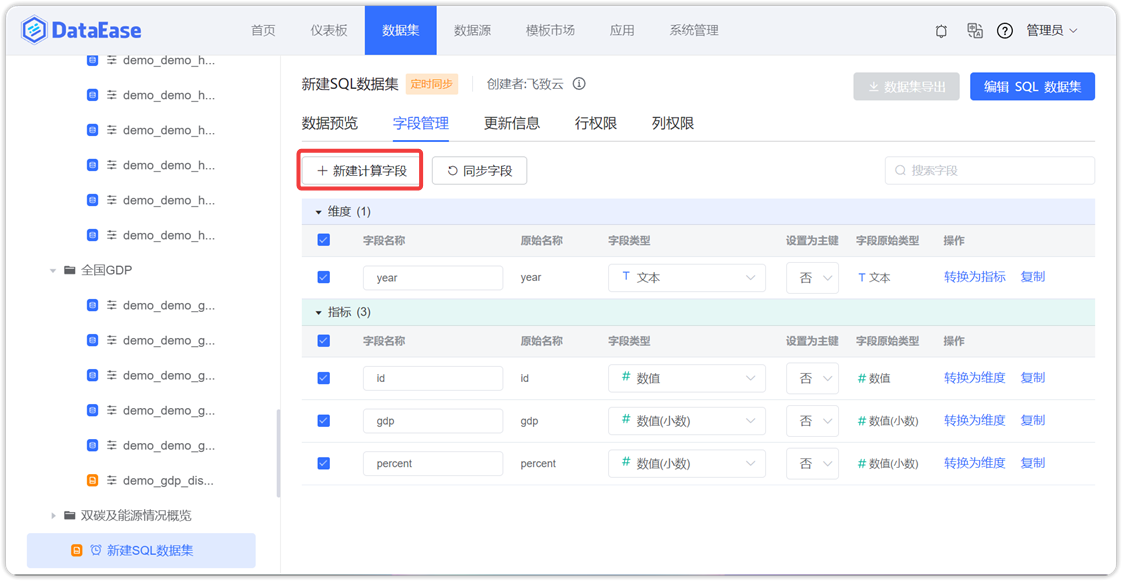Click 转换为维度 for the id field
1122x581 pixels.
point(975,377)
